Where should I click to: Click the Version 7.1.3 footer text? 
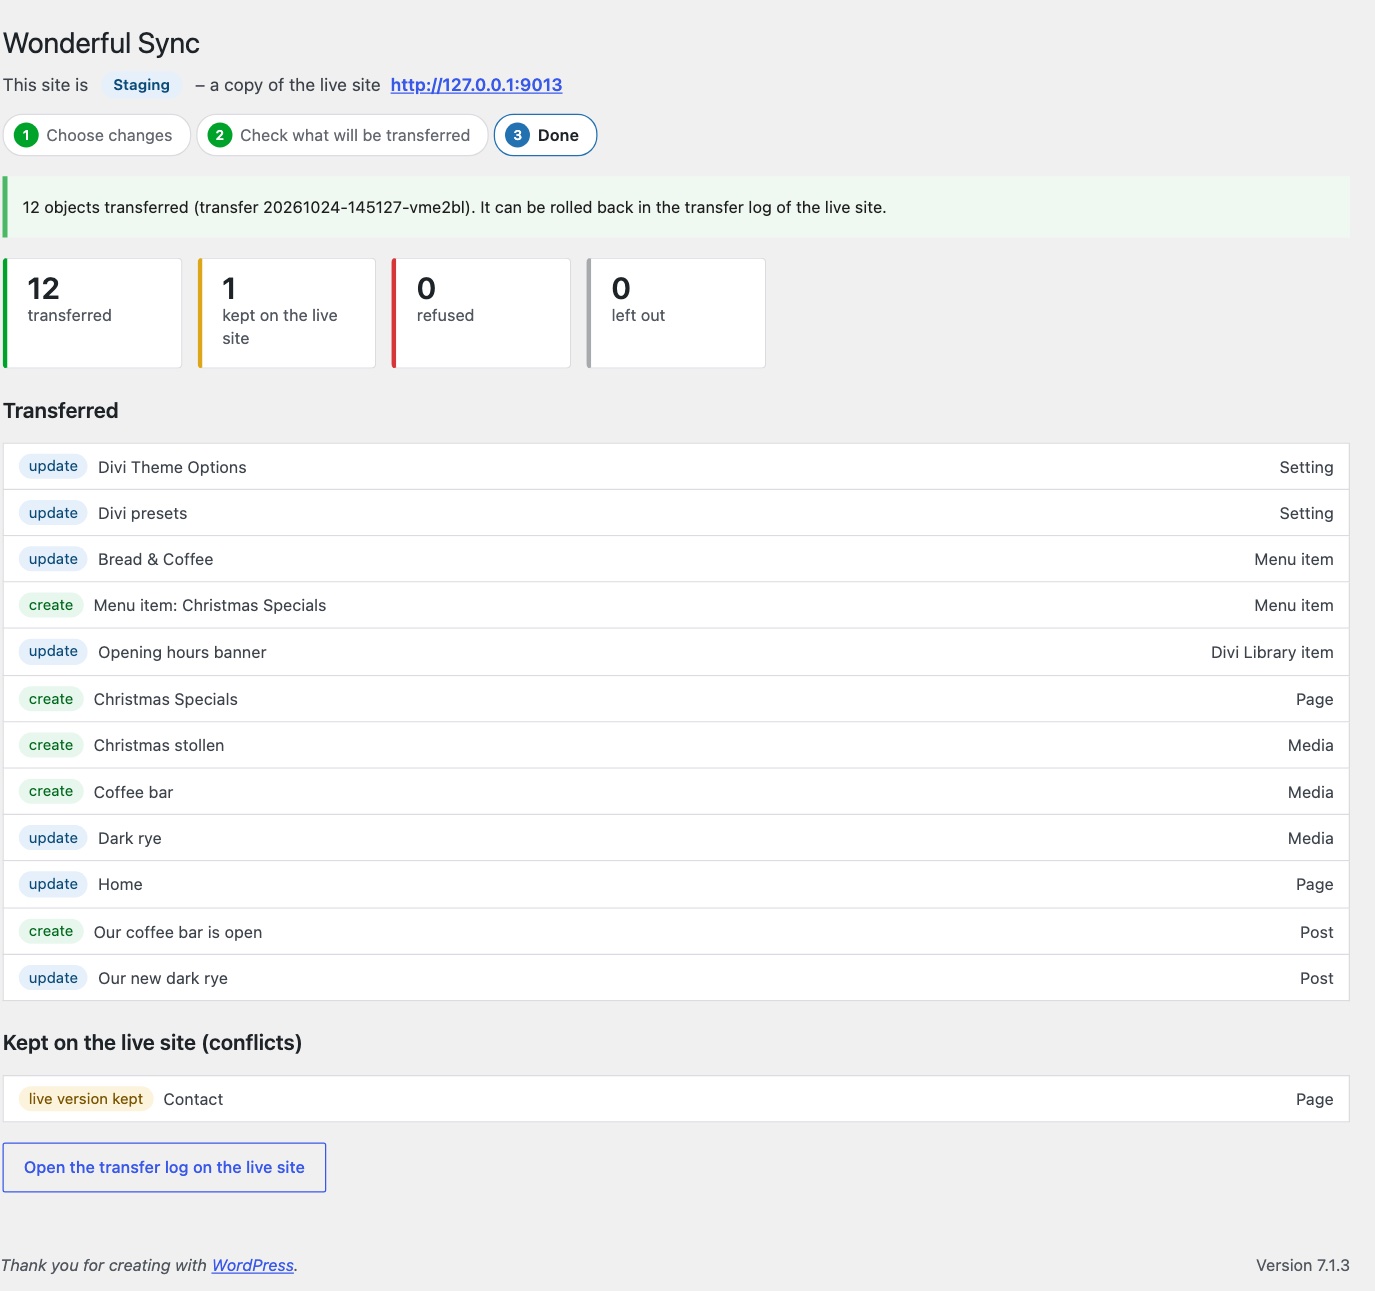(x=1302, y=1265)
